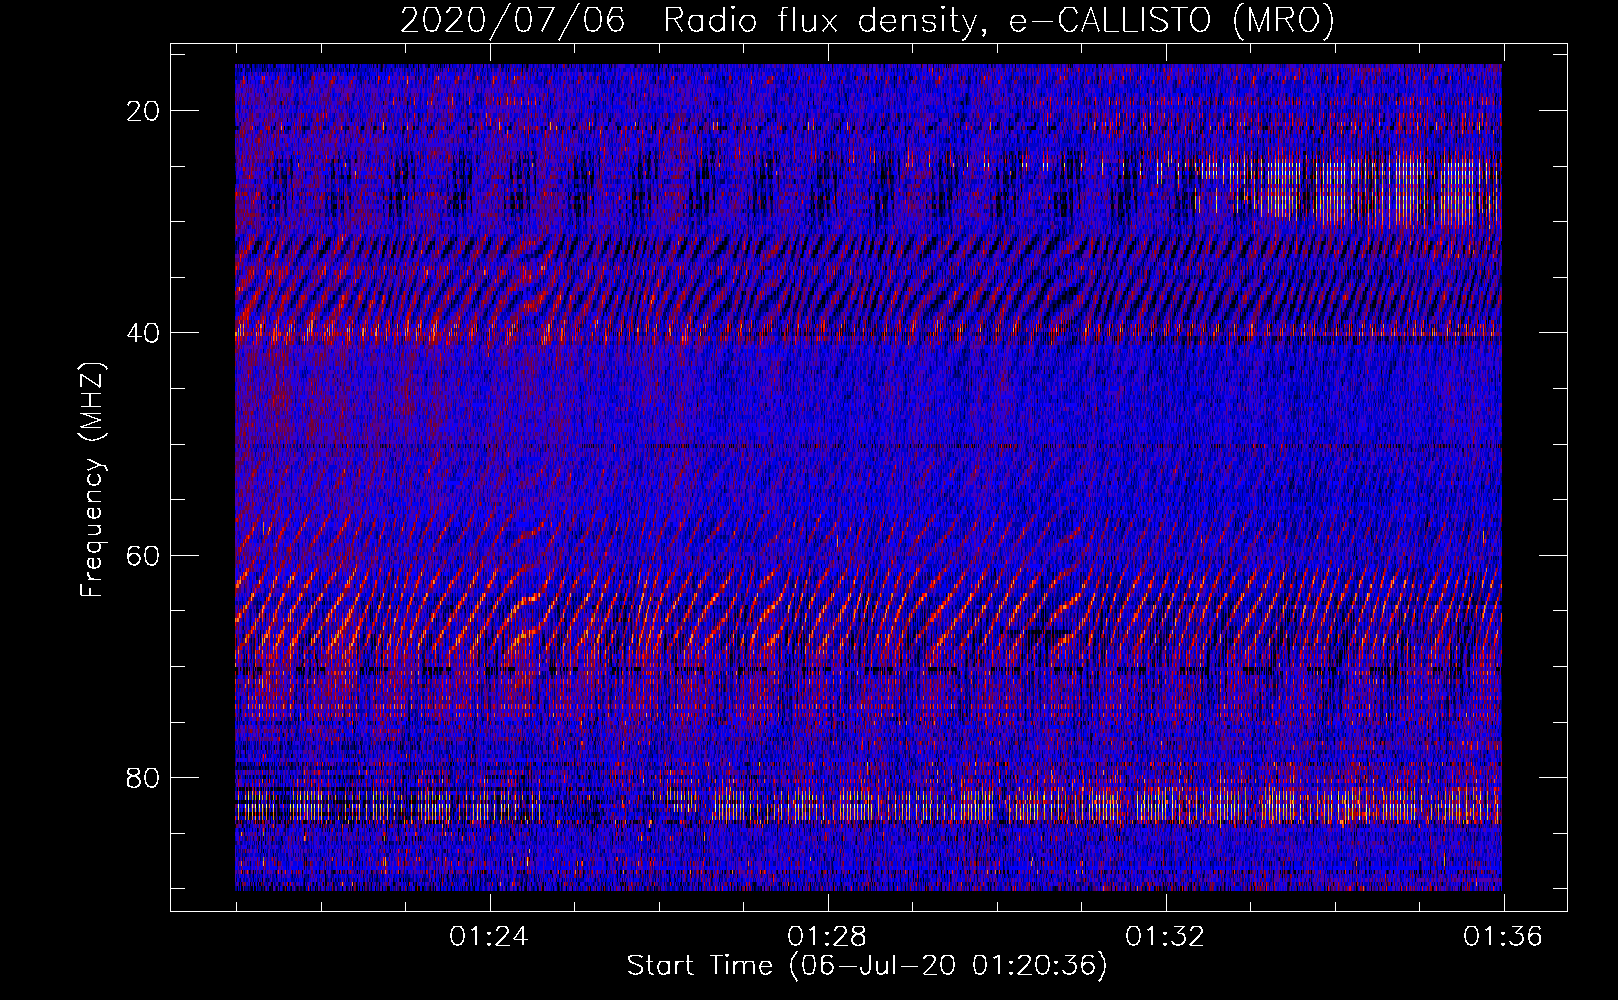Click the 01:28 time tick label
This screenshot has width=1618, height=1000.
(x=826, y=937)
